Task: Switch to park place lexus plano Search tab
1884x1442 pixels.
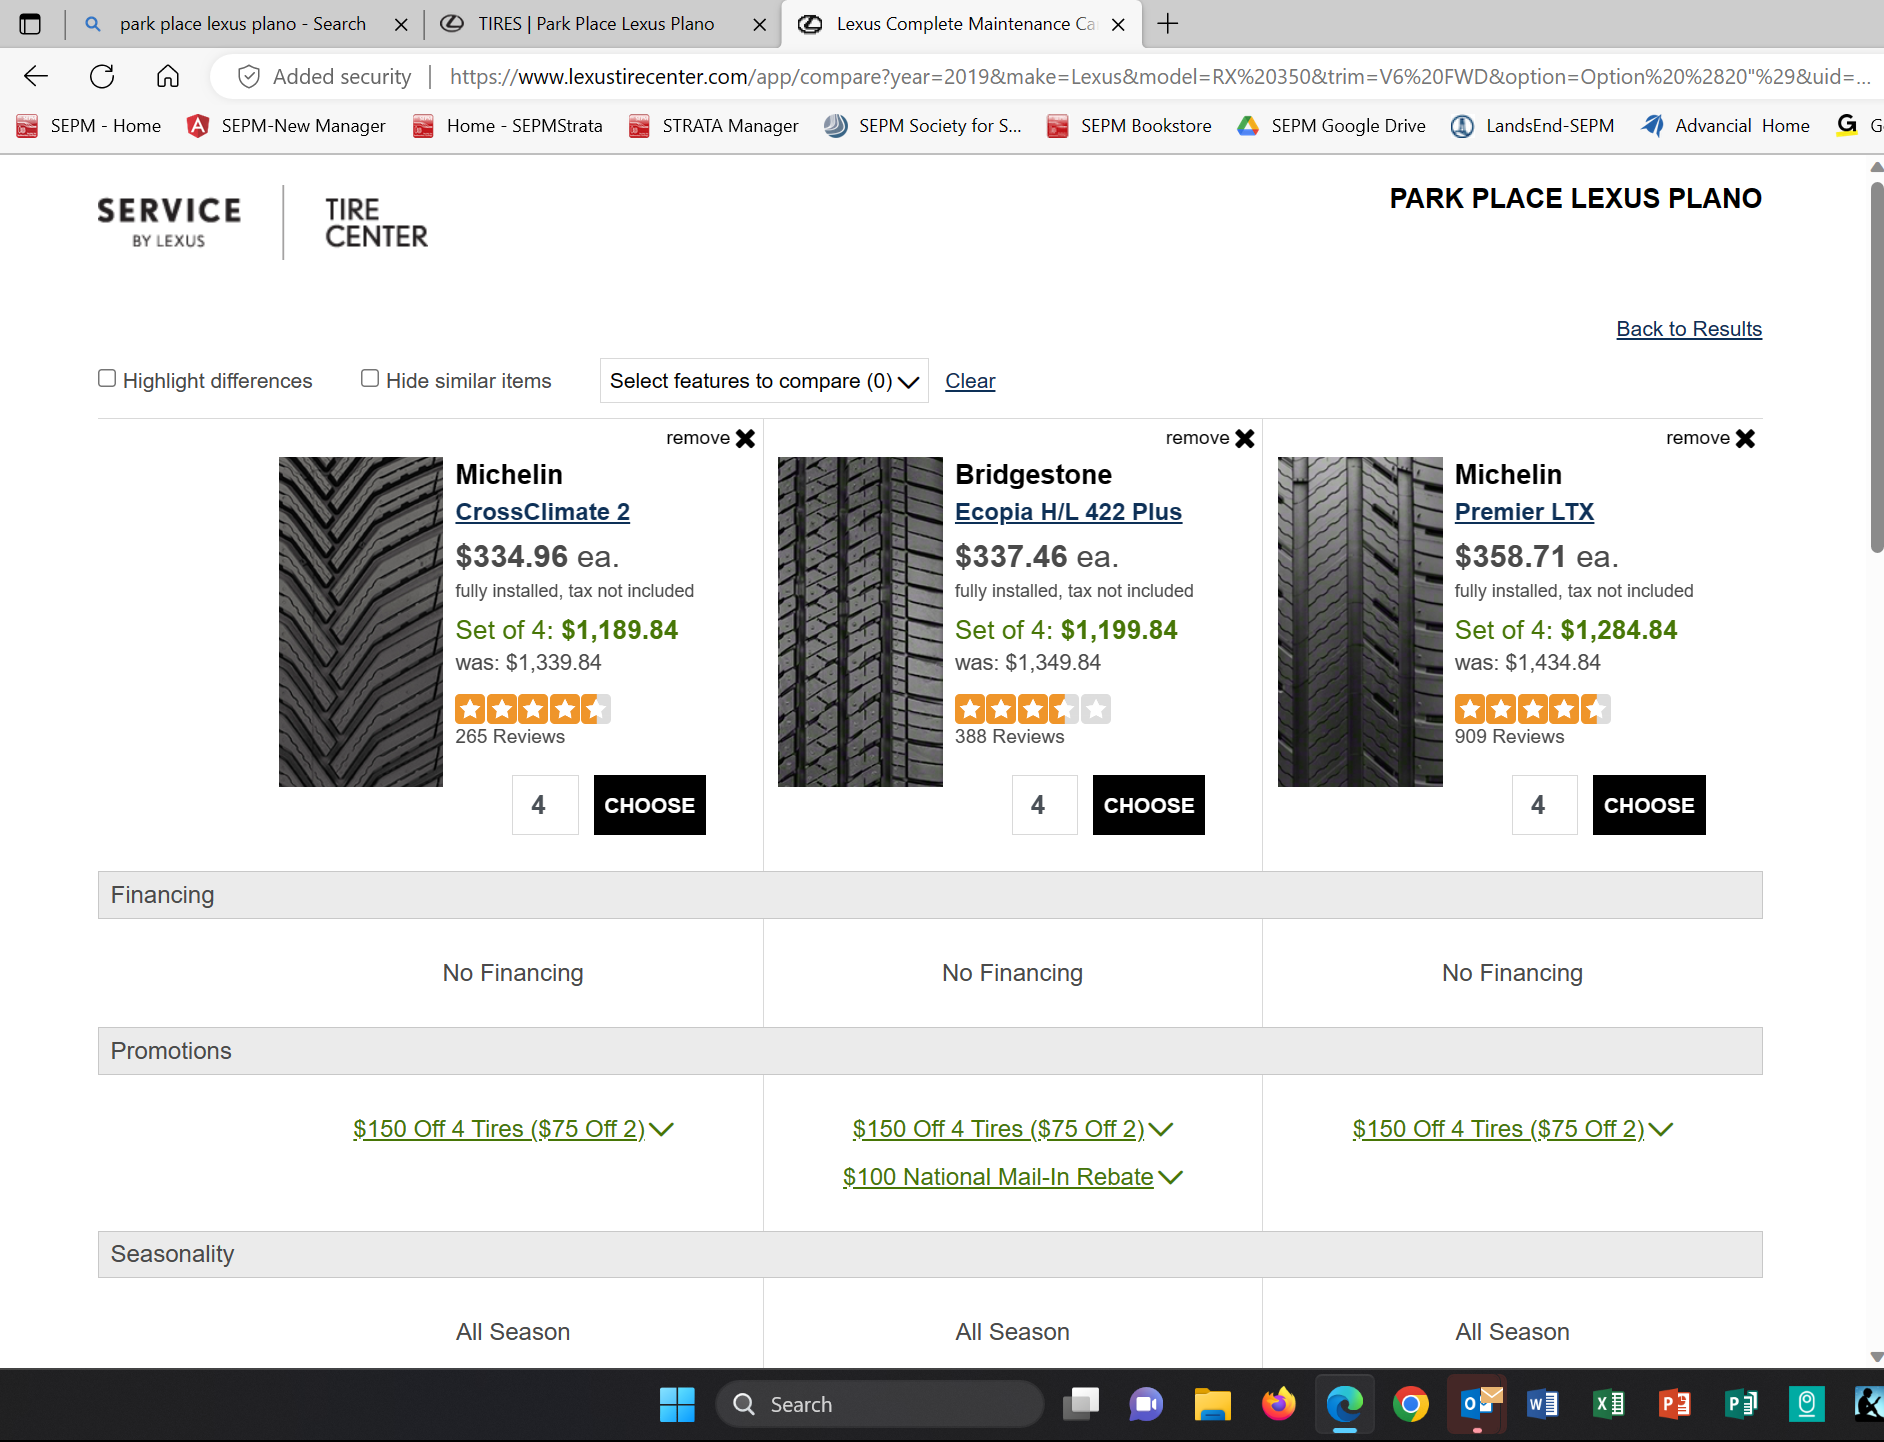Action: pos(243,24)
